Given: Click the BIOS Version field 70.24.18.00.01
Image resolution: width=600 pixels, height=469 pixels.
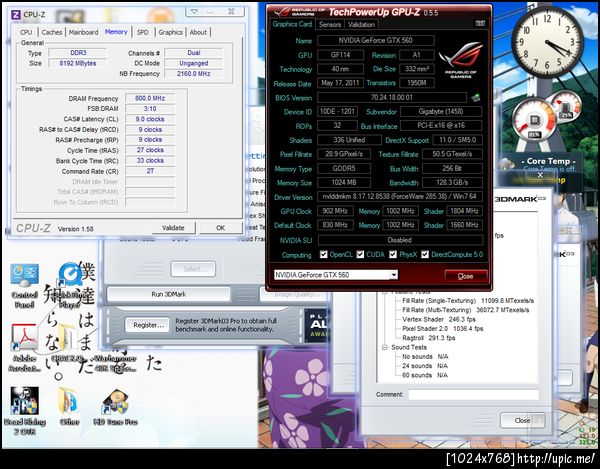Looking at the screenshot, I should pos(392,98).
